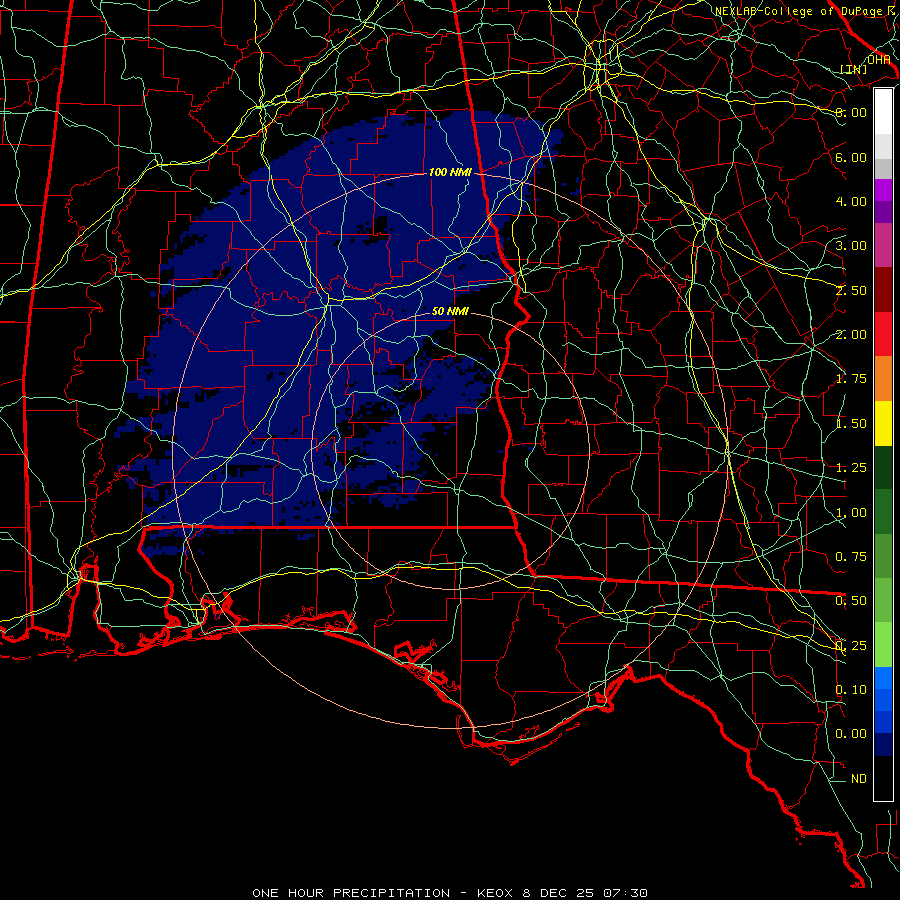Click the 3.00 legend value
Viewport: 900px width, 900px height.
851,246
